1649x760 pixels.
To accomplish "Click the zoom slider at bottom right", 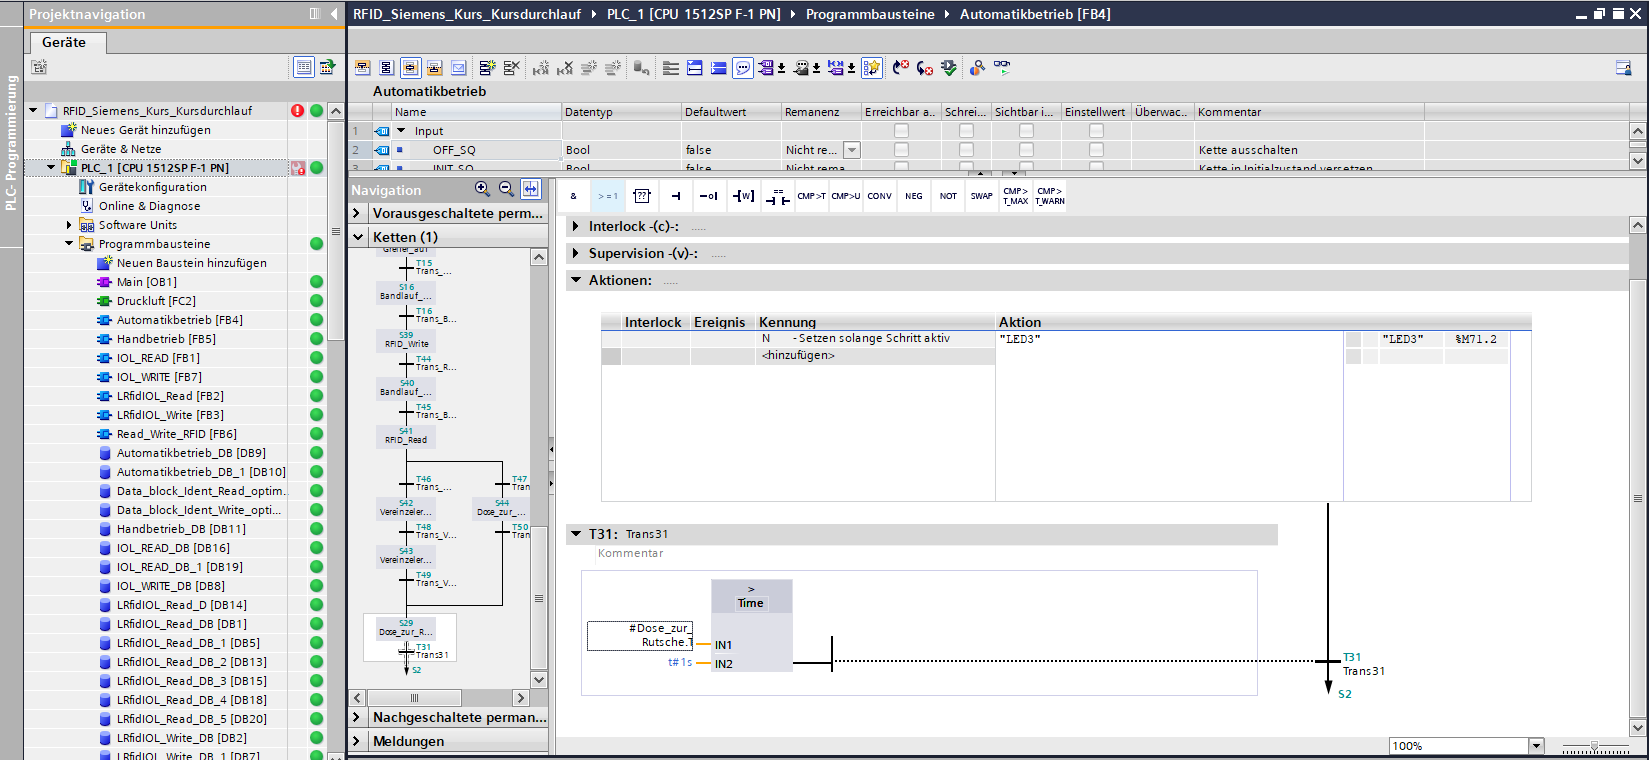I will pyautogui.click(x=1595, y=746).
